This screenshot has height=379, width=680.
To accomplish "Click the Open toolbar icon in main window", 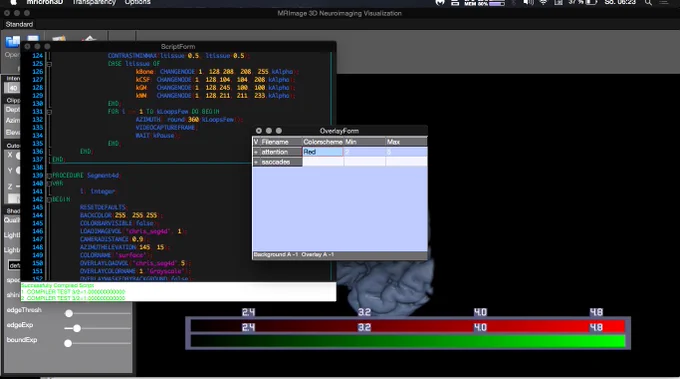I will pos(12,42).
